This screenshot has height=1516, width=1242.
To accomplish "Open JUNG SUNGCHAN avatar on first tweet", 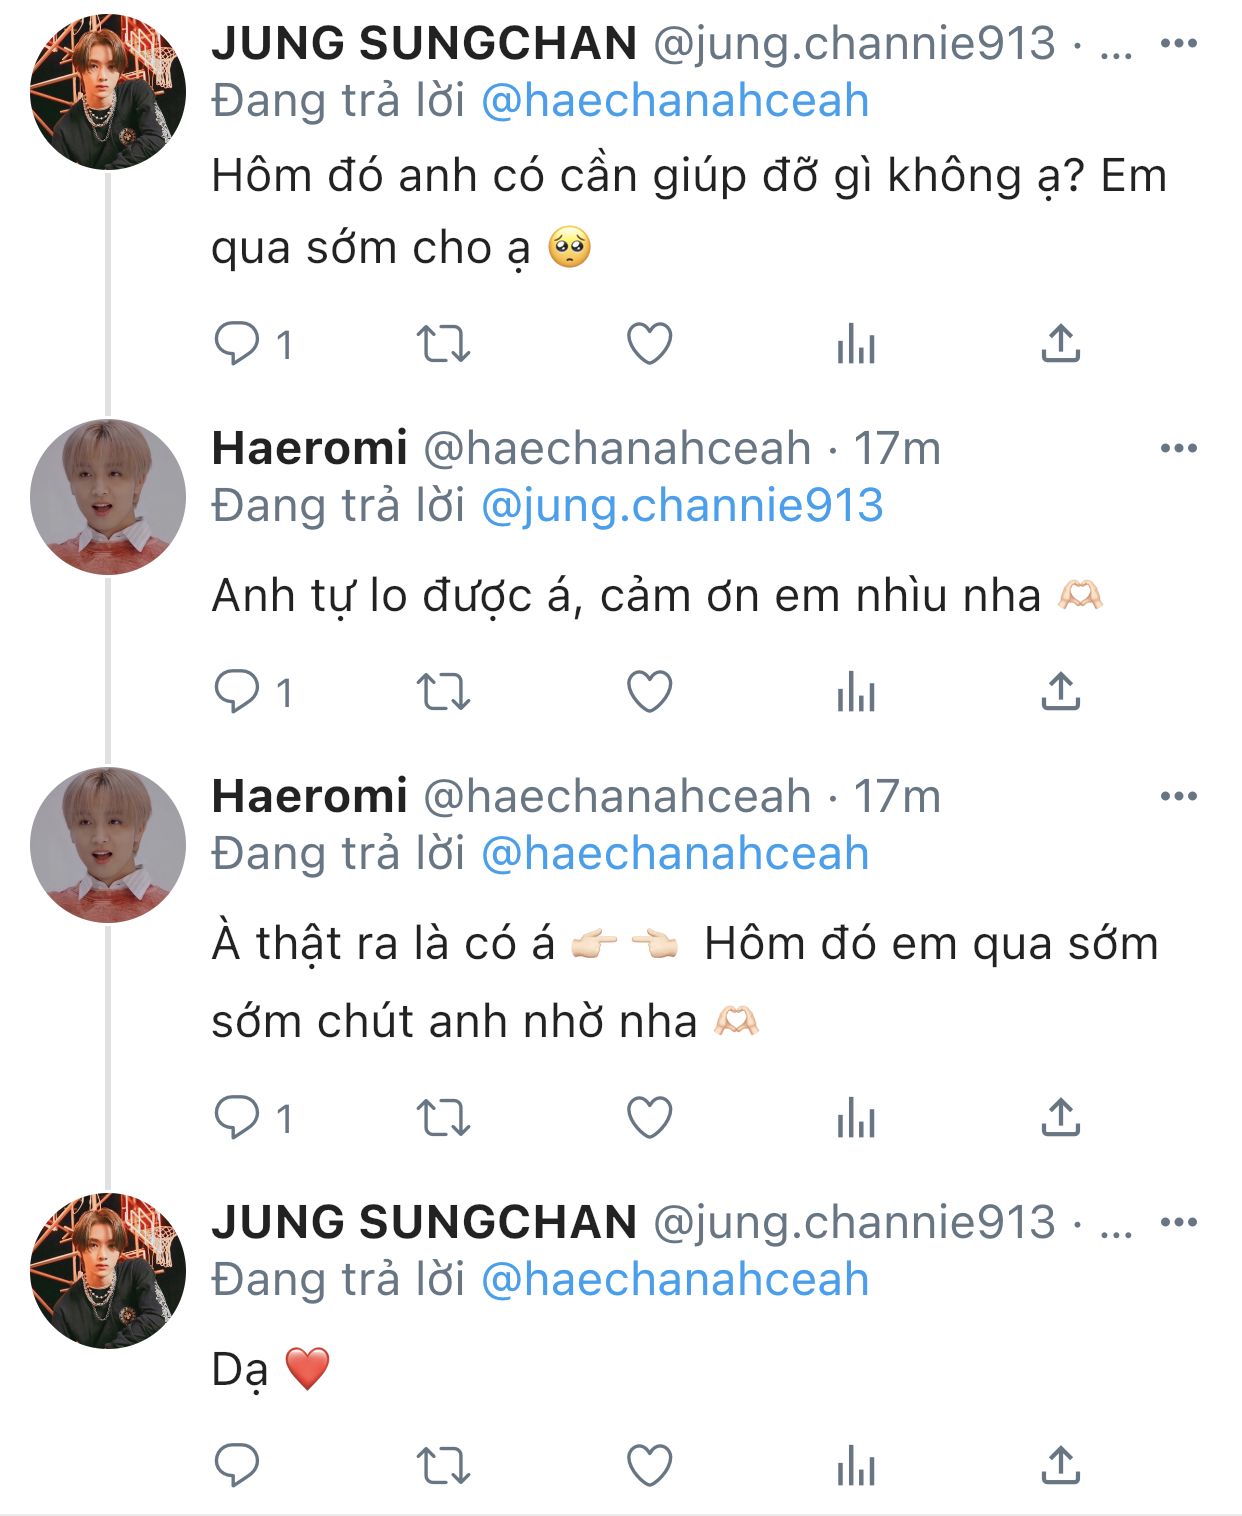I will click(x=108, y=91).
